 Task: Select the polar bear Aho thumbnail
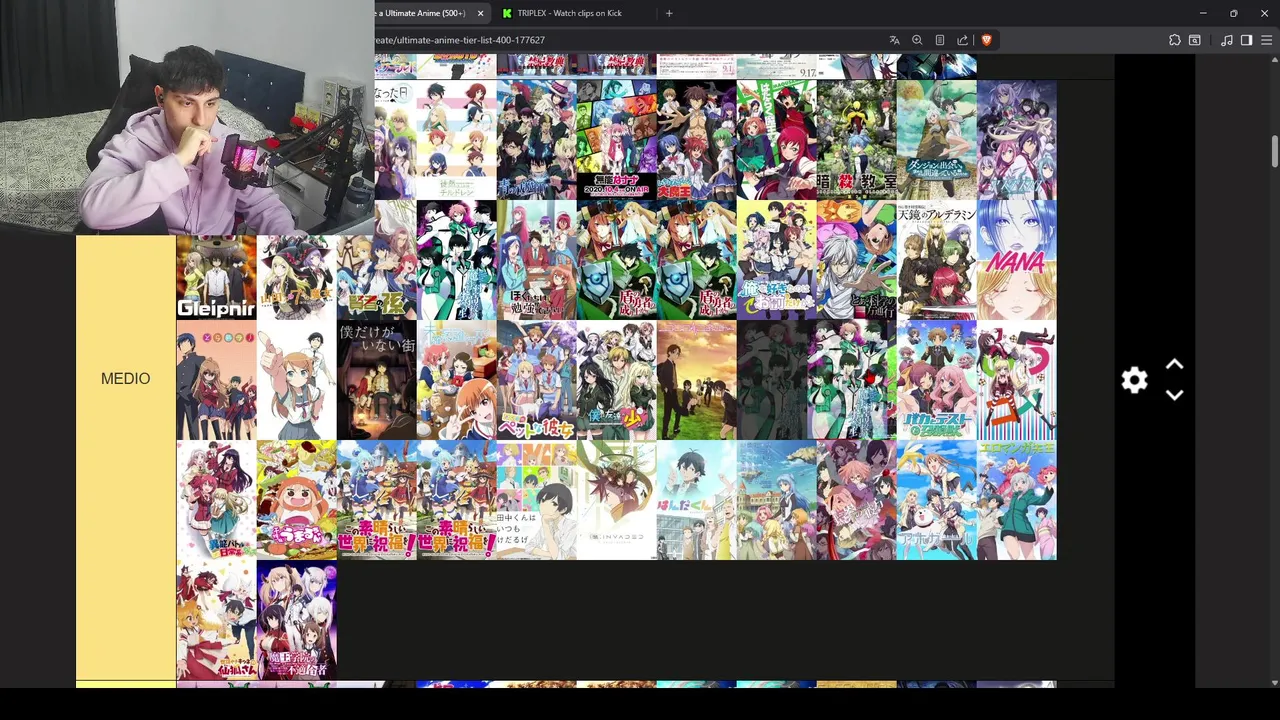(x=936, y=500)
